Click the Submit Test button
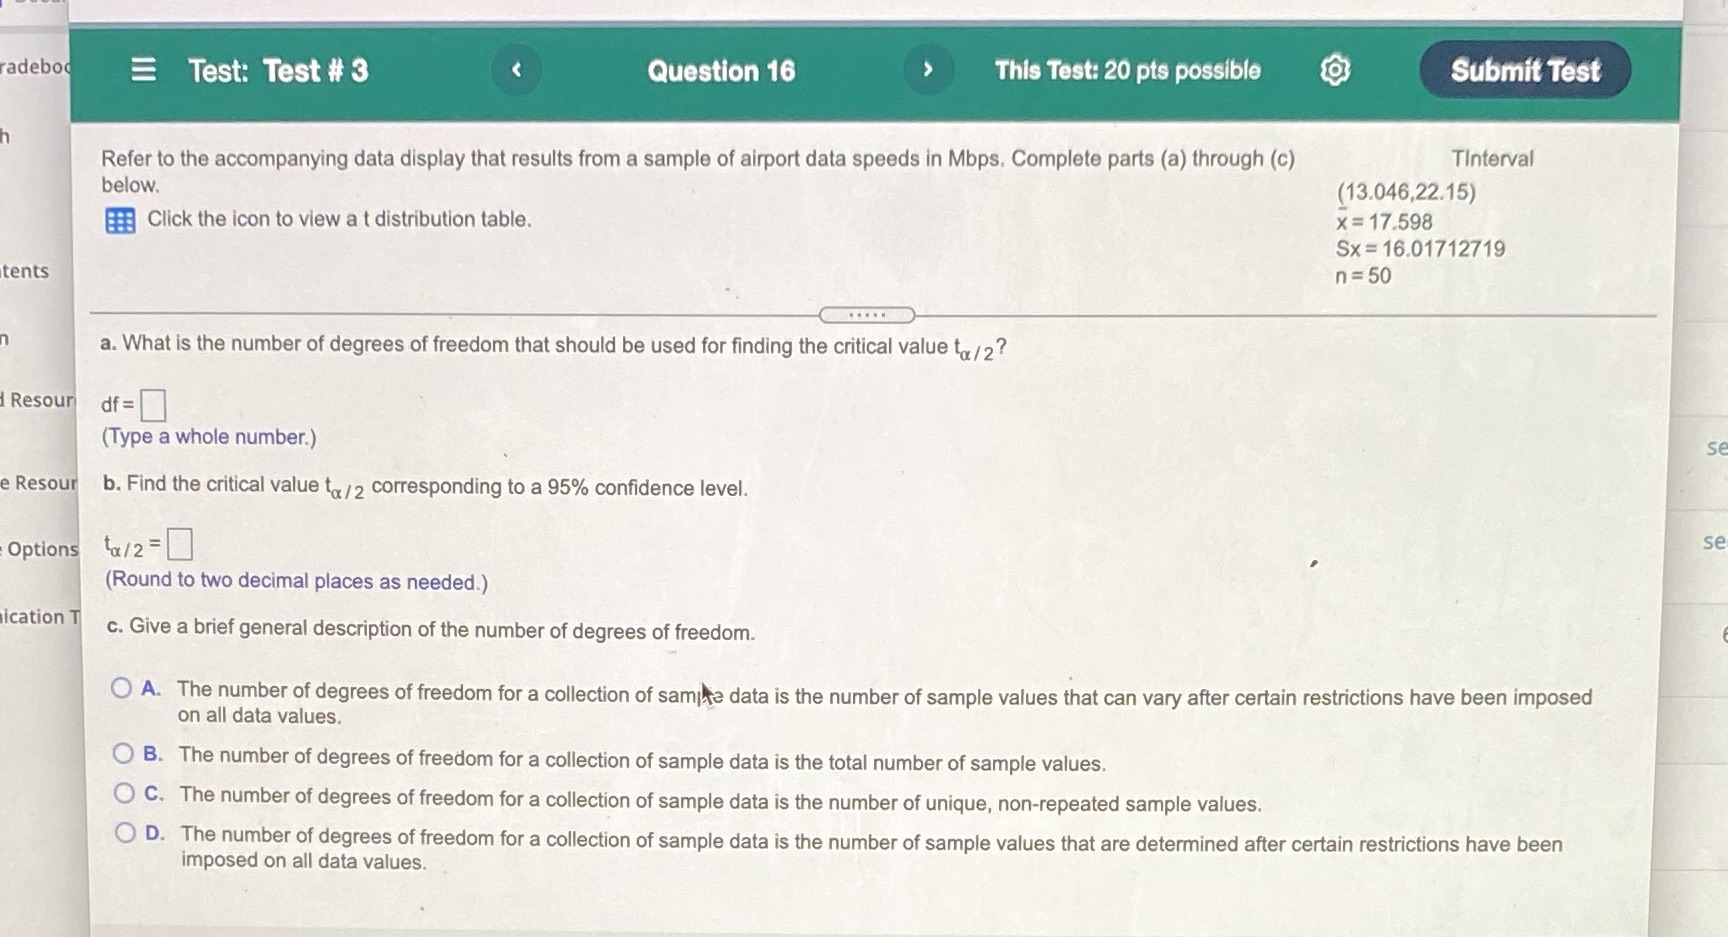1728x937 pixels. point(1524,70)
